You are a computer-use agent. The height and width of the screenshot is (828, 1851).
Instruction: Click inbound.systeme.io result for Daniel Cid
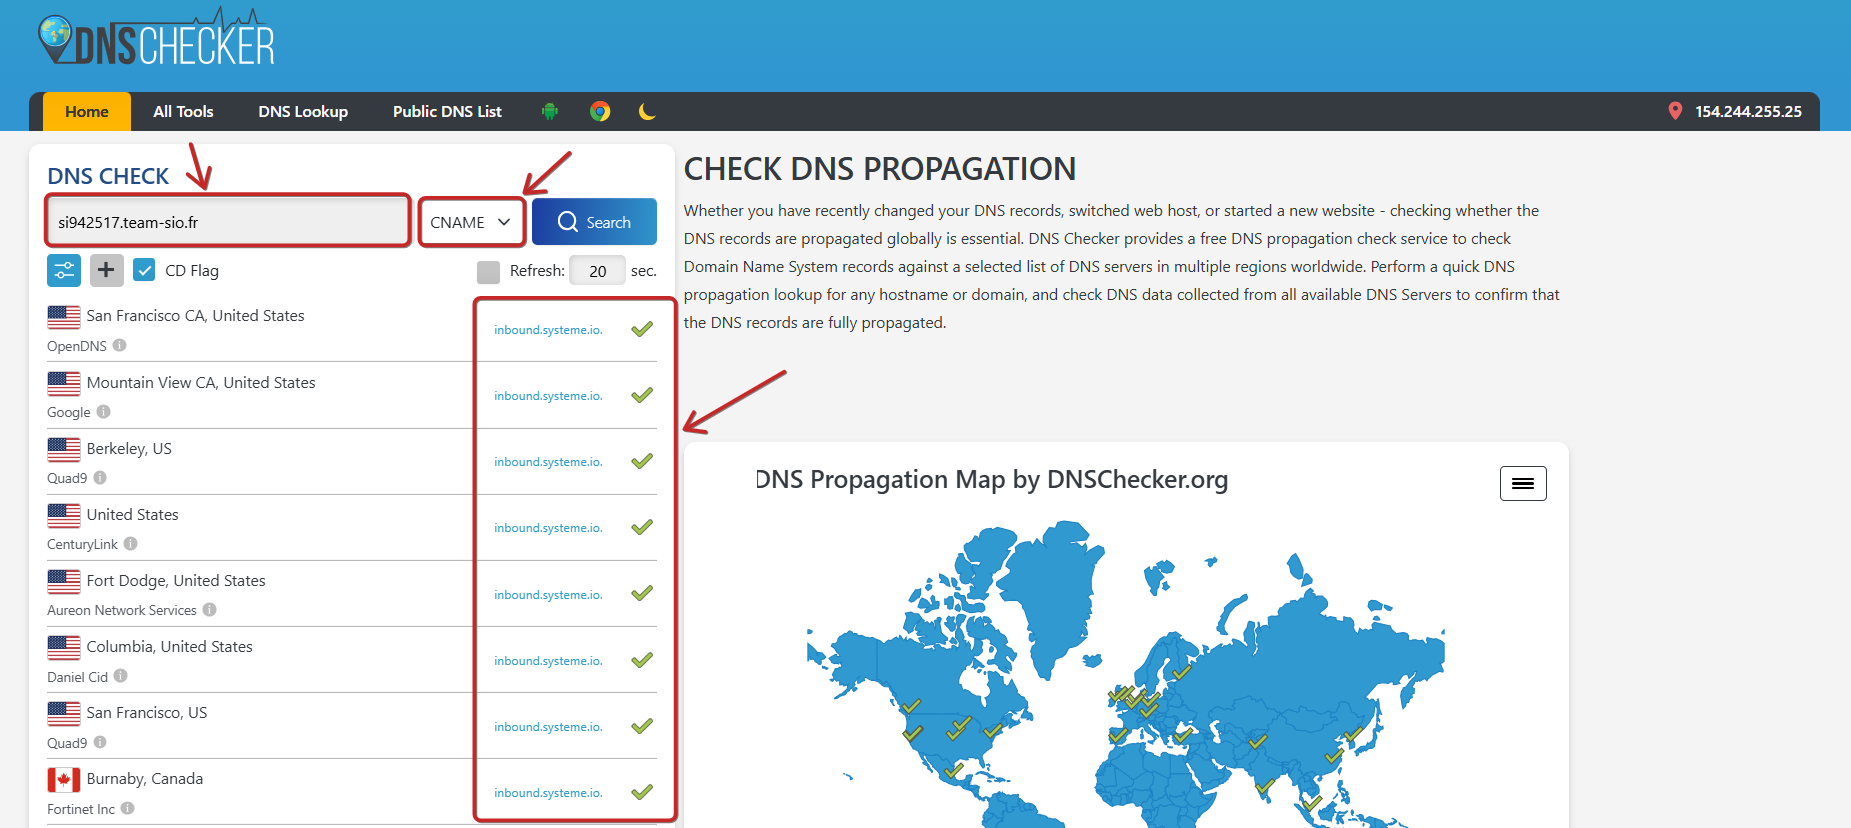point(548,661)
